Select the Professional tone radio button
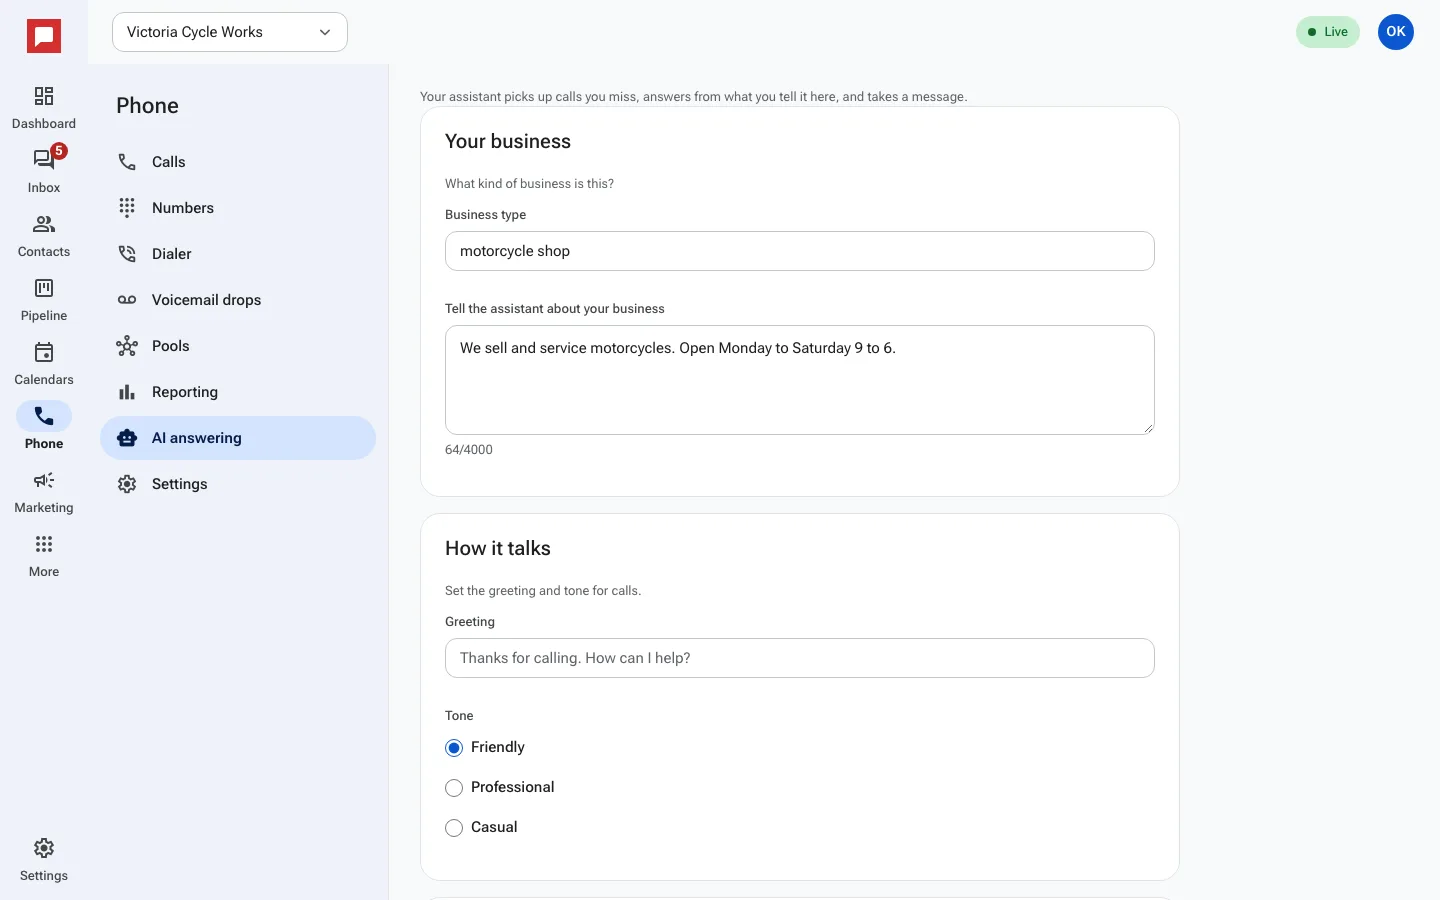This screenshot has height=900, width=1440. (x=454, y=788)
